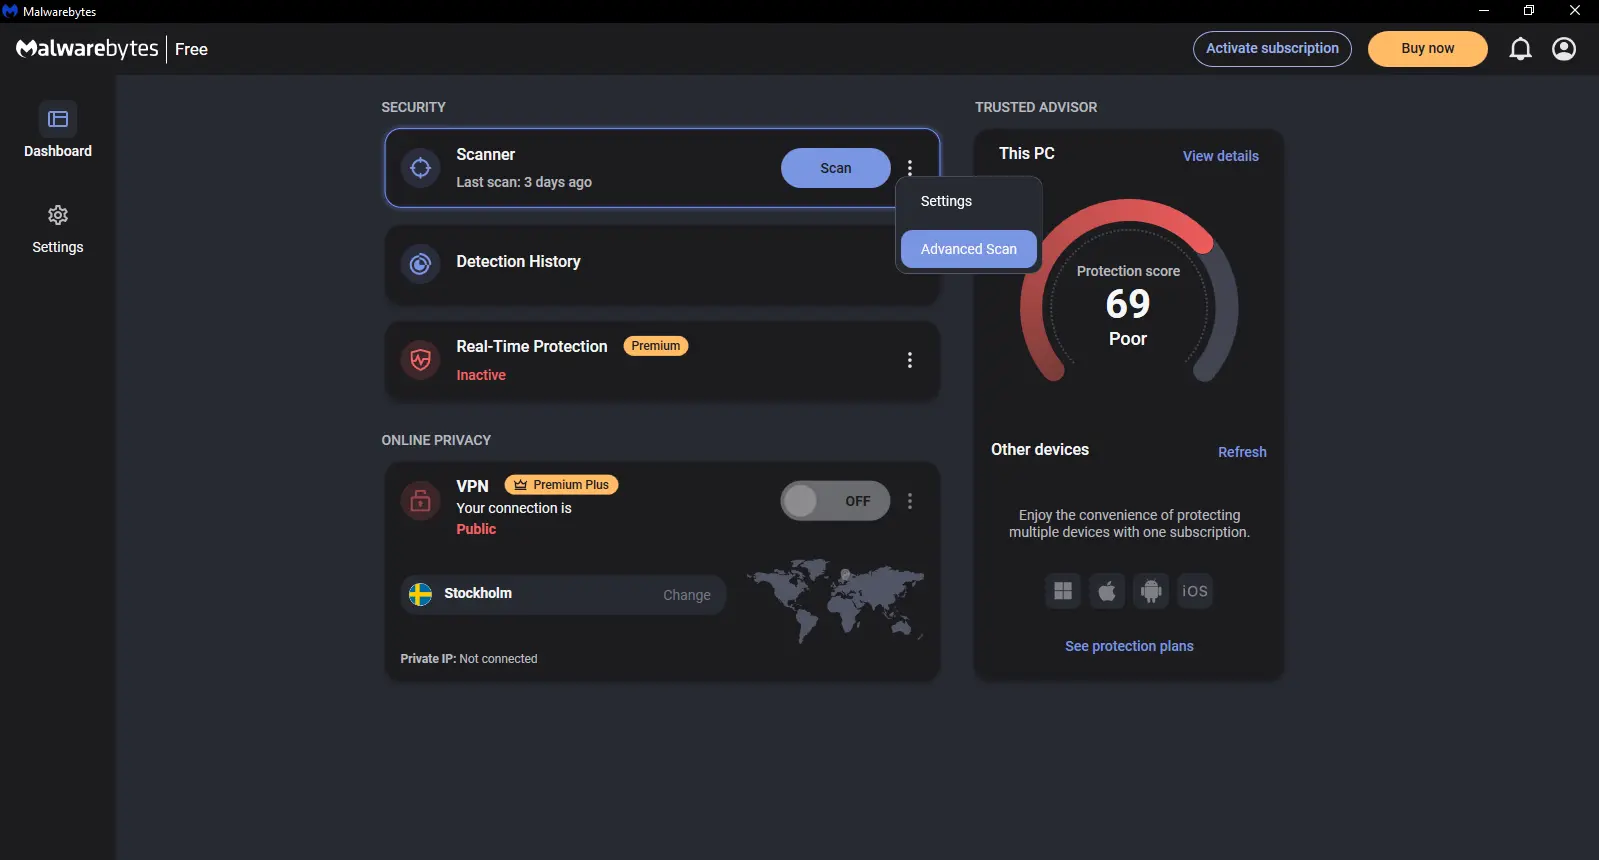Click the notifications bell icon
Screen dimensions: 1599x860
(x=1520, y=49)
